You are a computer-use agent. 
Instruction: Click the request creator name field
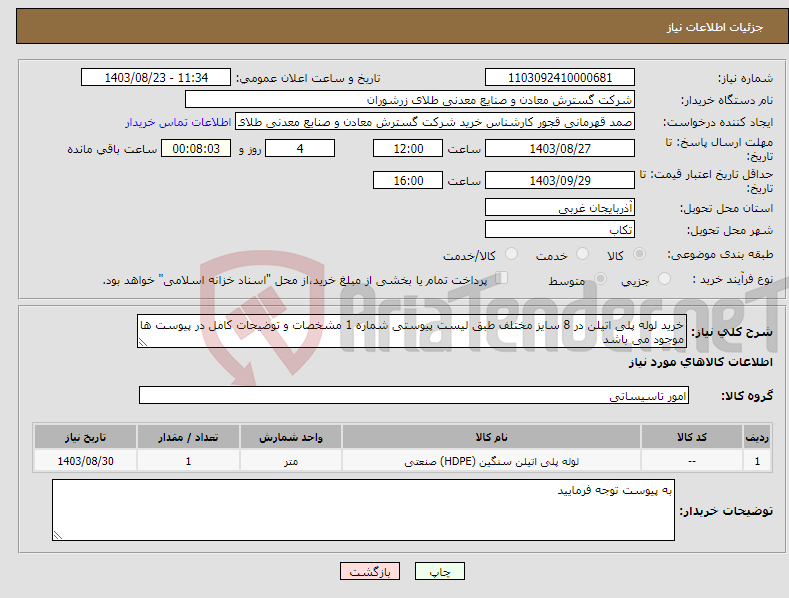coord(435,122)
